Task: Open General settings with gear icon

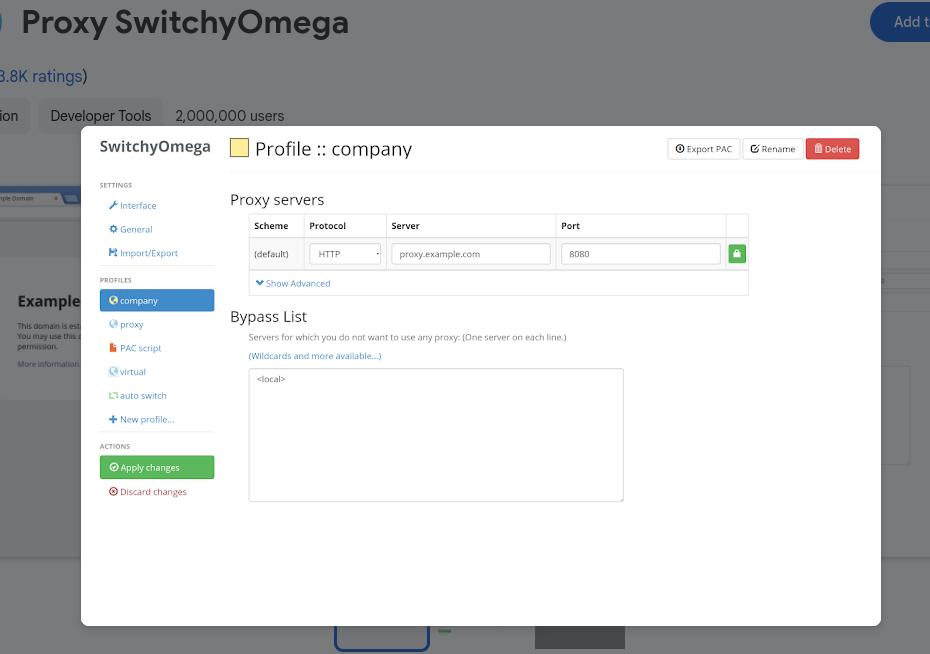Action: point(131,229)
